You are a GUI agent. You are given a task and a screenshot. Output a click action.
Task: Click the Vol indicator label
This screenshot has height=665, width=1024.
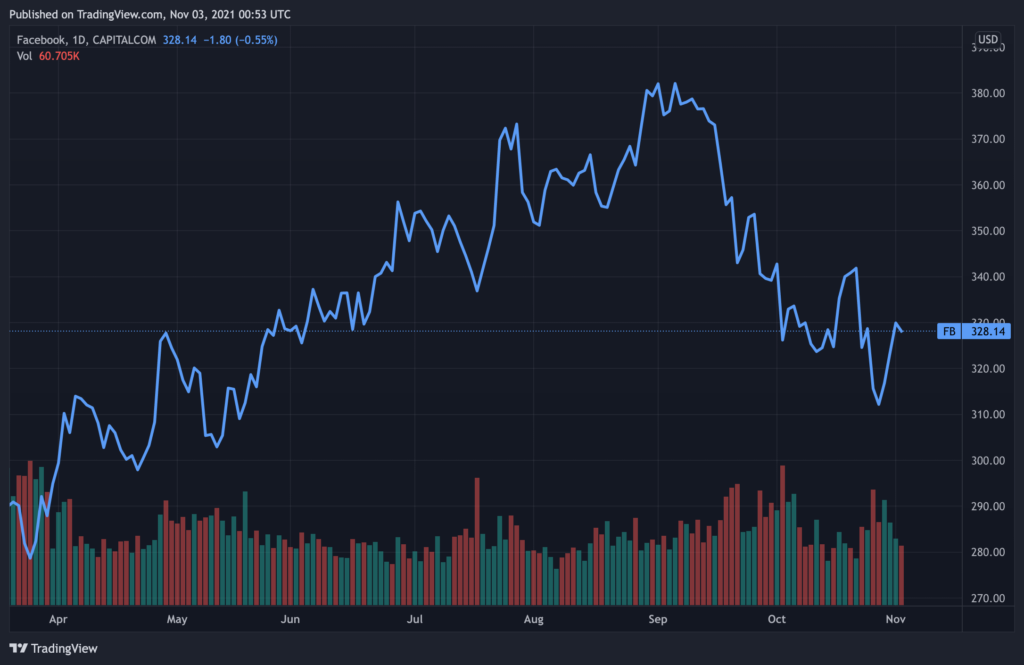point(24,56)
